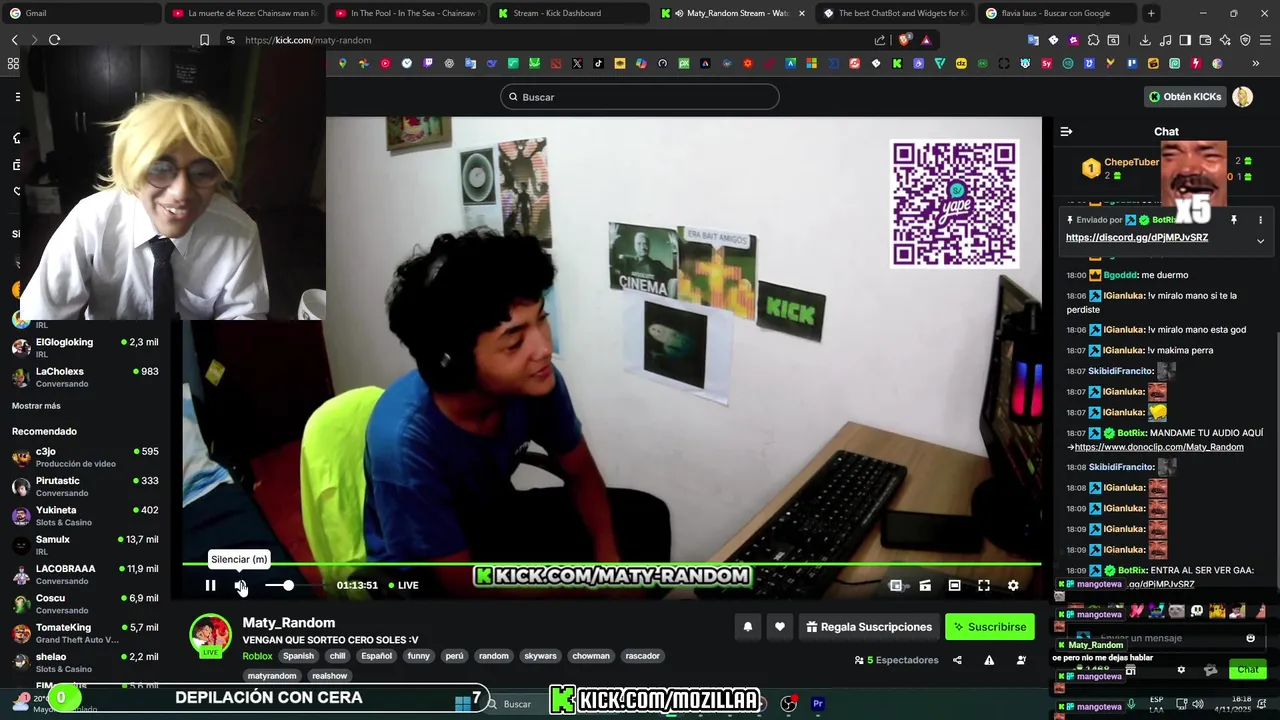Image resolution: width=1280 pixels, height=720 pixels.
Task: Enter fullscreen mode in player
Action: (984, 585)
